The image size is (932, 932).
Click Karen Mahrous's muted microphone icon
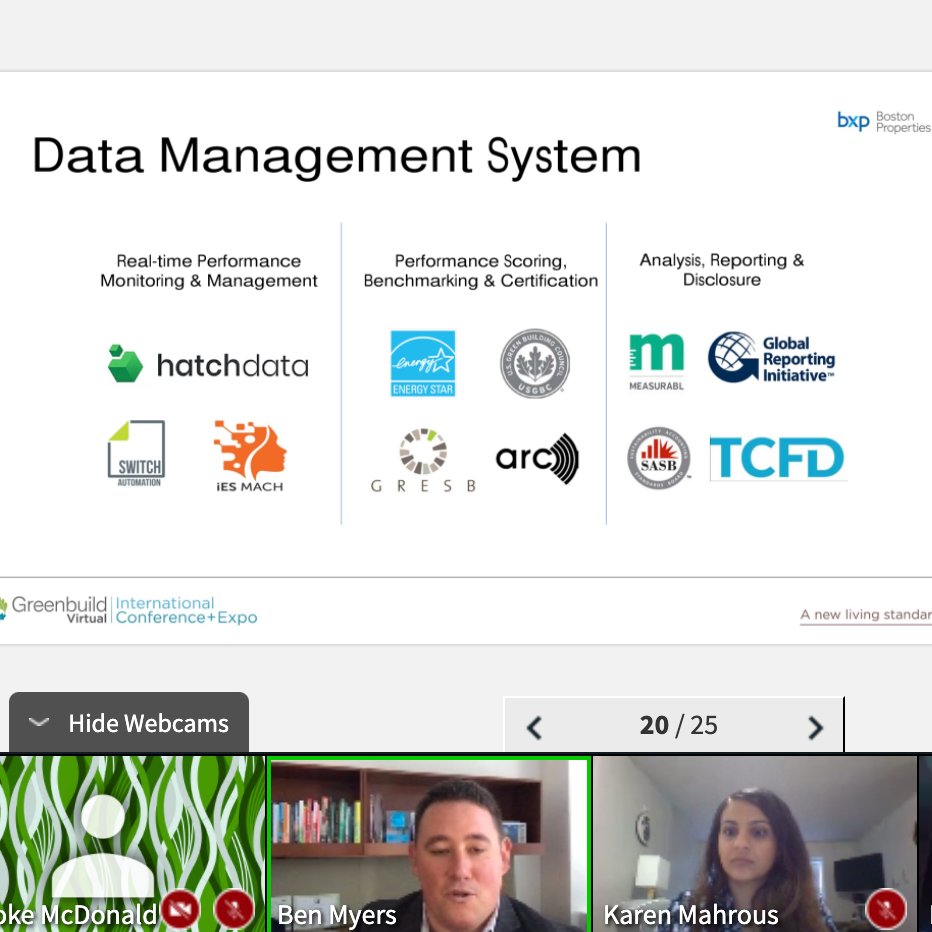pos(886,909)
